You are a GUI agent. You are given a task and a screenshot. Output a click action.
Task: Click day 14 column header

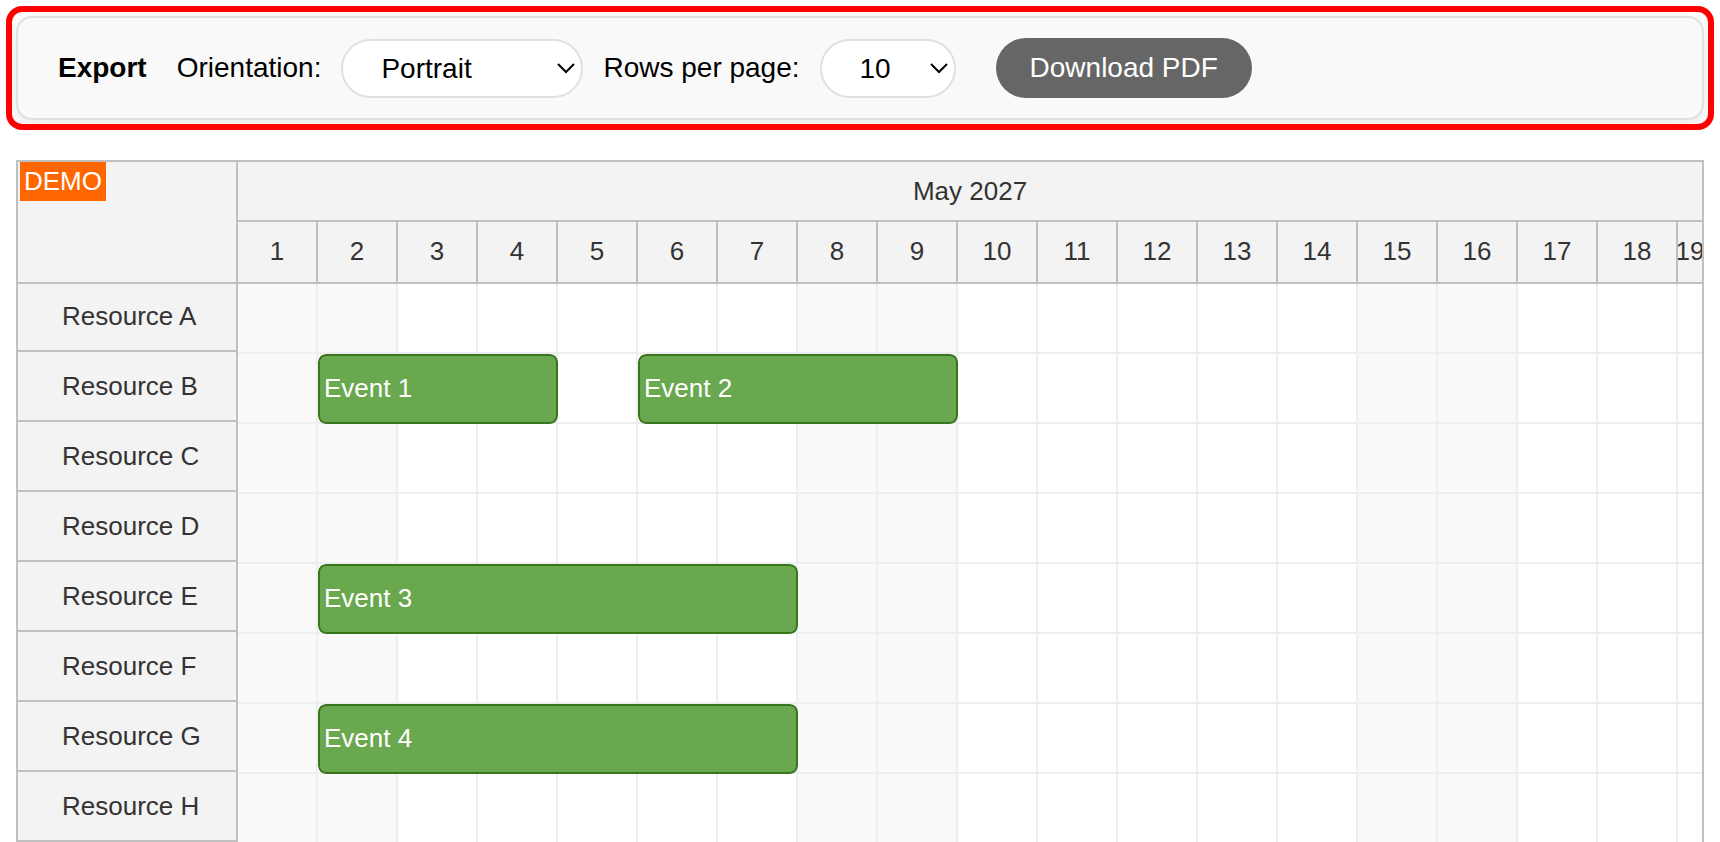click(x=1317, y=252)
